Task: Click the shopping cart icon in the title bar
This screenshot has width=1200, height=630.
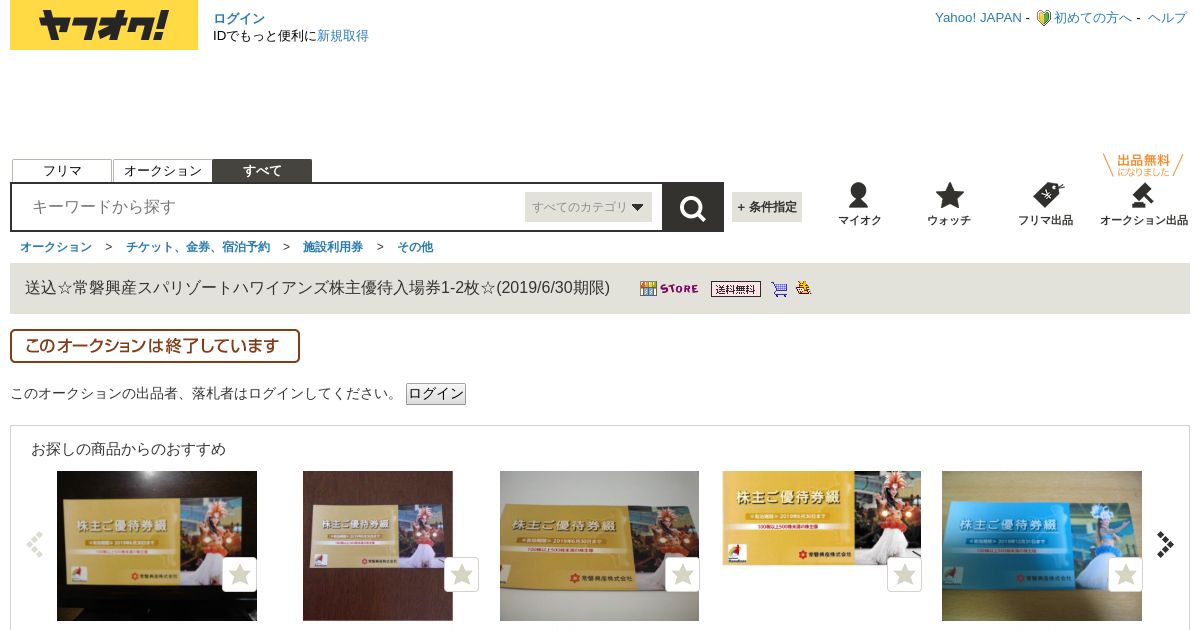Action: 779,289
